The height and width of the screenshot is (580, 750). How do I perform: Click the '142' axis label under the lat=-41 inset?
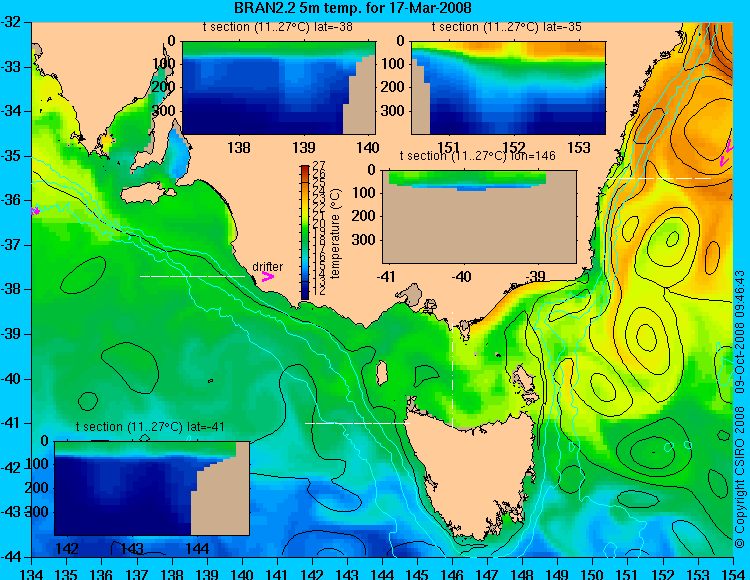[x=67, y=548]
